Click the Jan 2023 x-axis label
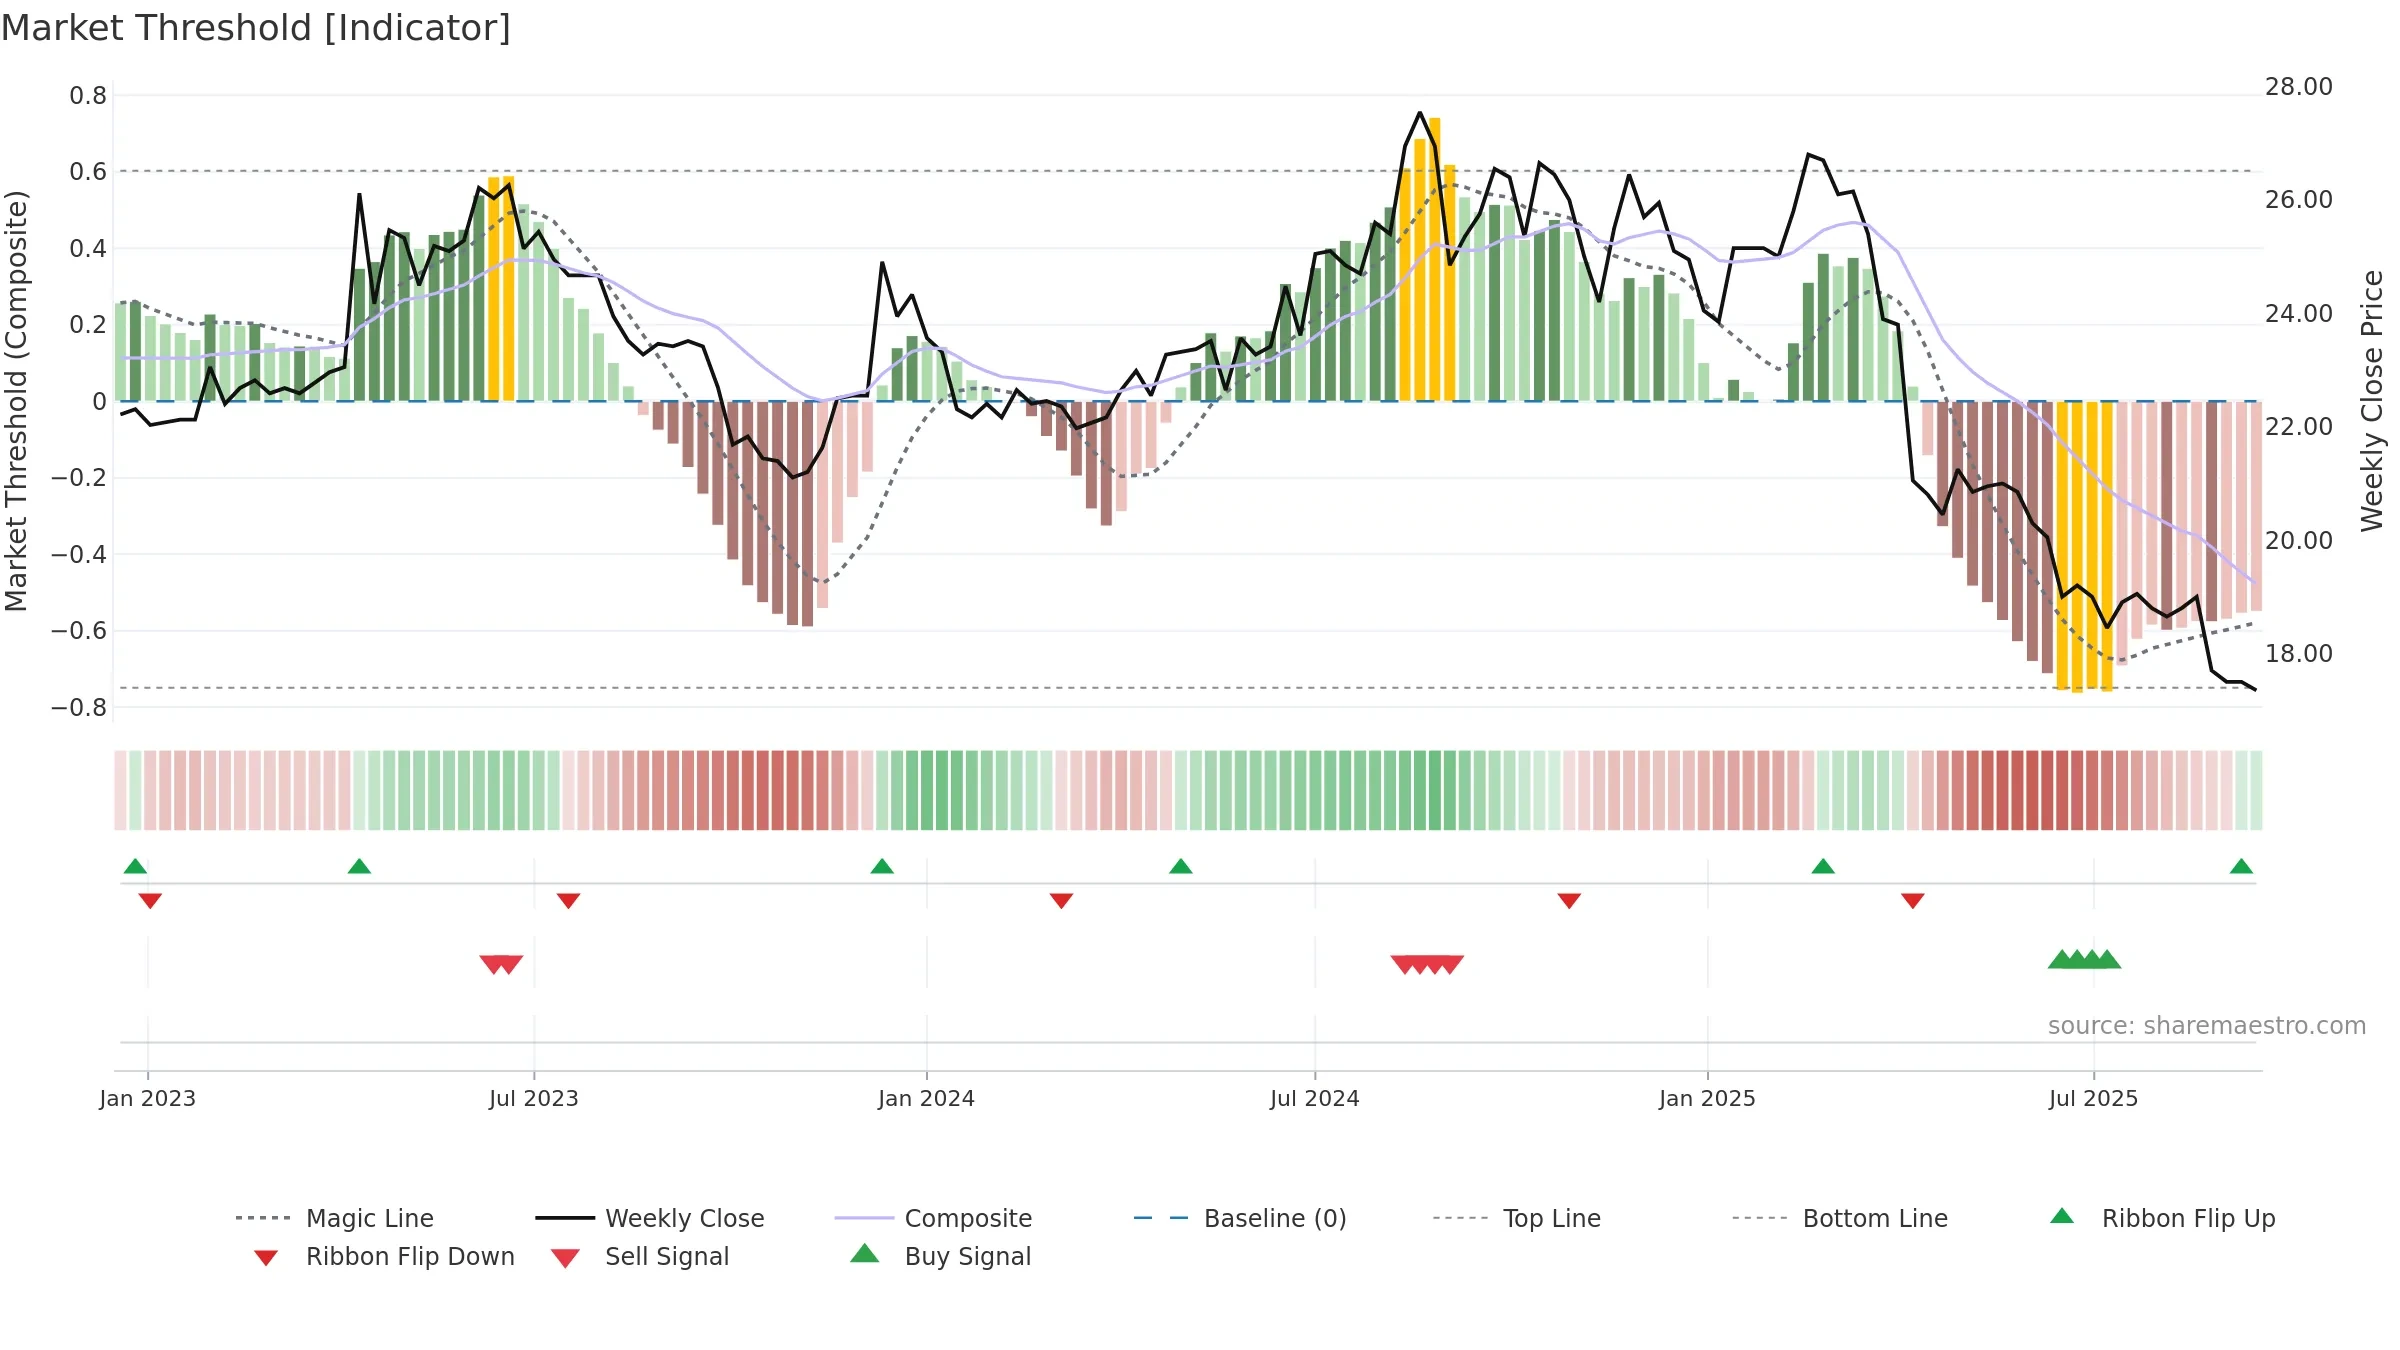 147,1098
